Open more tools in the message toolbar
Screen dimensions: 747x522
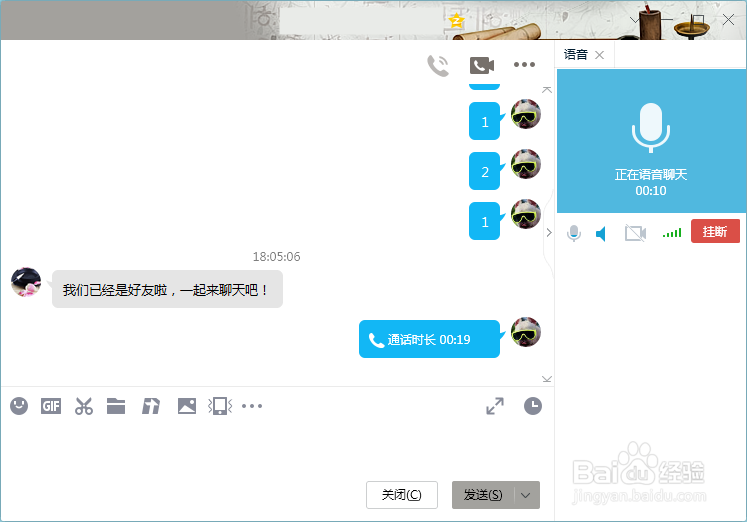click(x=252, y=406)
